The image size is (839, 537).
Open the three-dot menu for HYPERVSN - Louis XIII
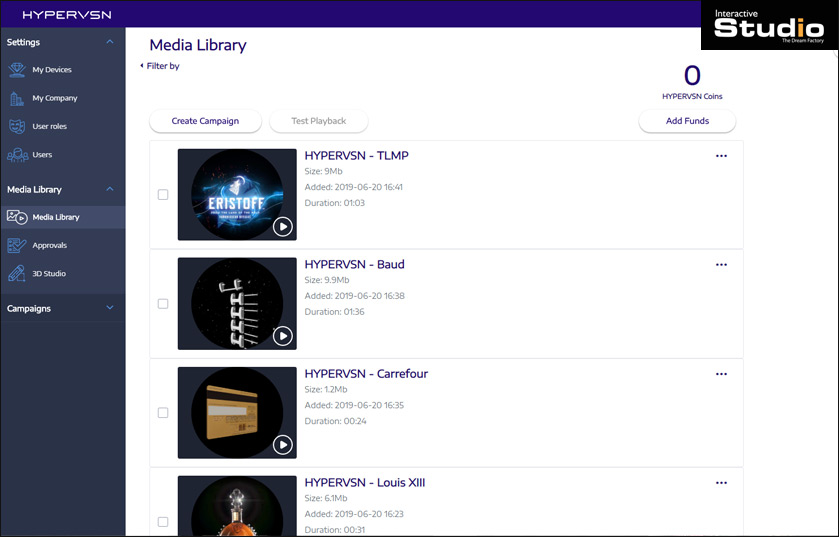pyautogui.click(x=721, y=483)
